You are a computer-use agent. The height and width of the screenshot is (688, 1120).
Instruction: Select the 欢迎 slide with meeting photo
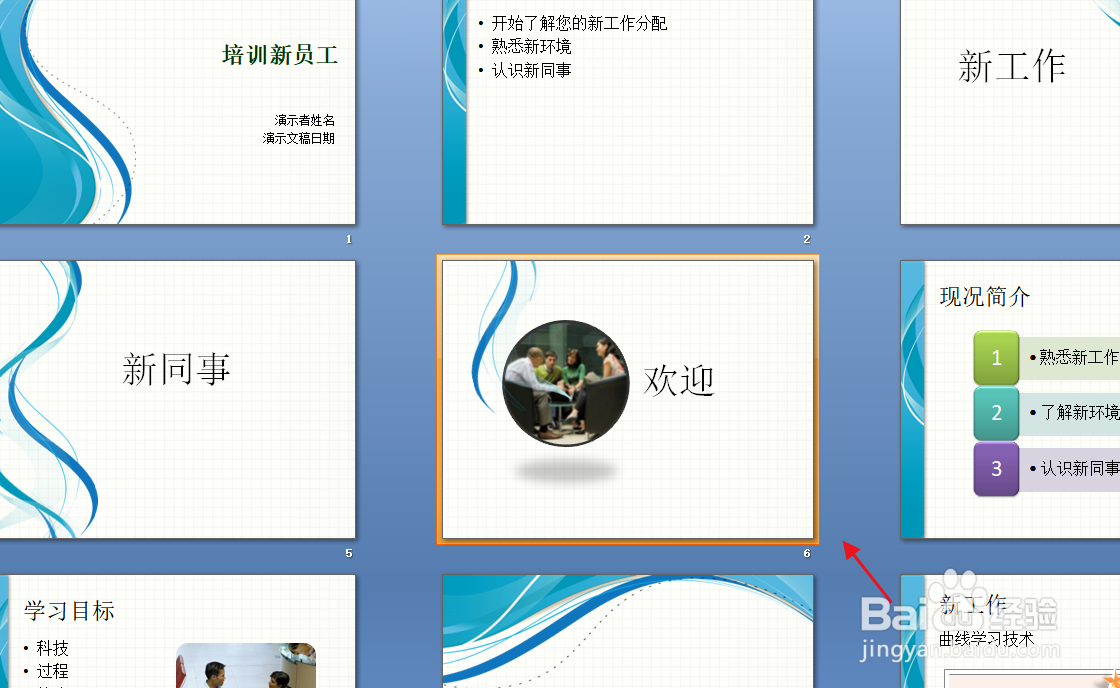coord(628,399)
